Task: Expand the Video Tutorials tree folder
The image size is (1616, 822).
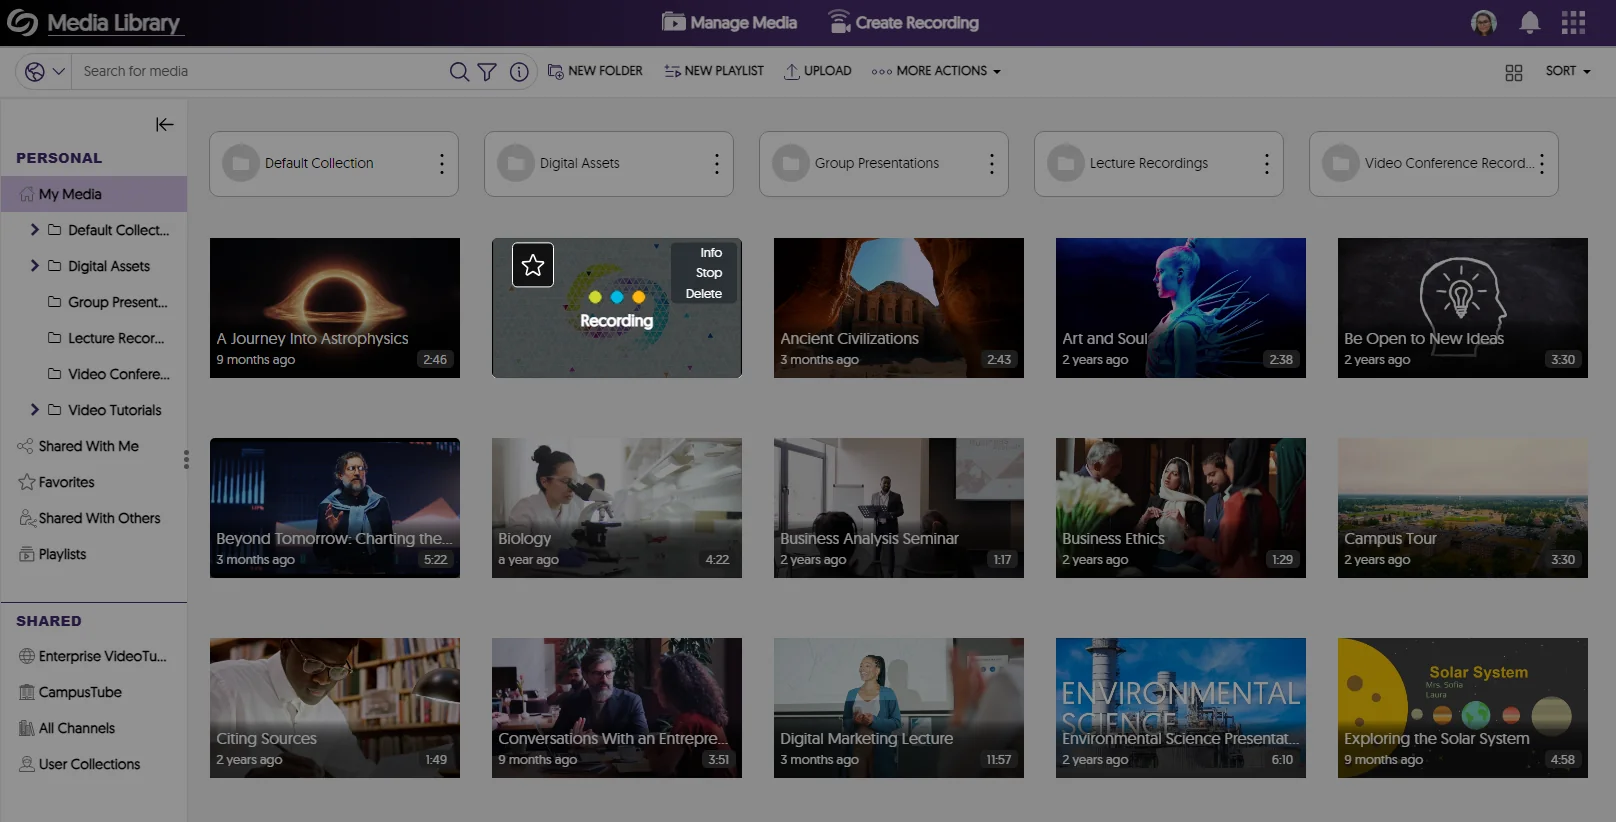Action: point(35,410)
